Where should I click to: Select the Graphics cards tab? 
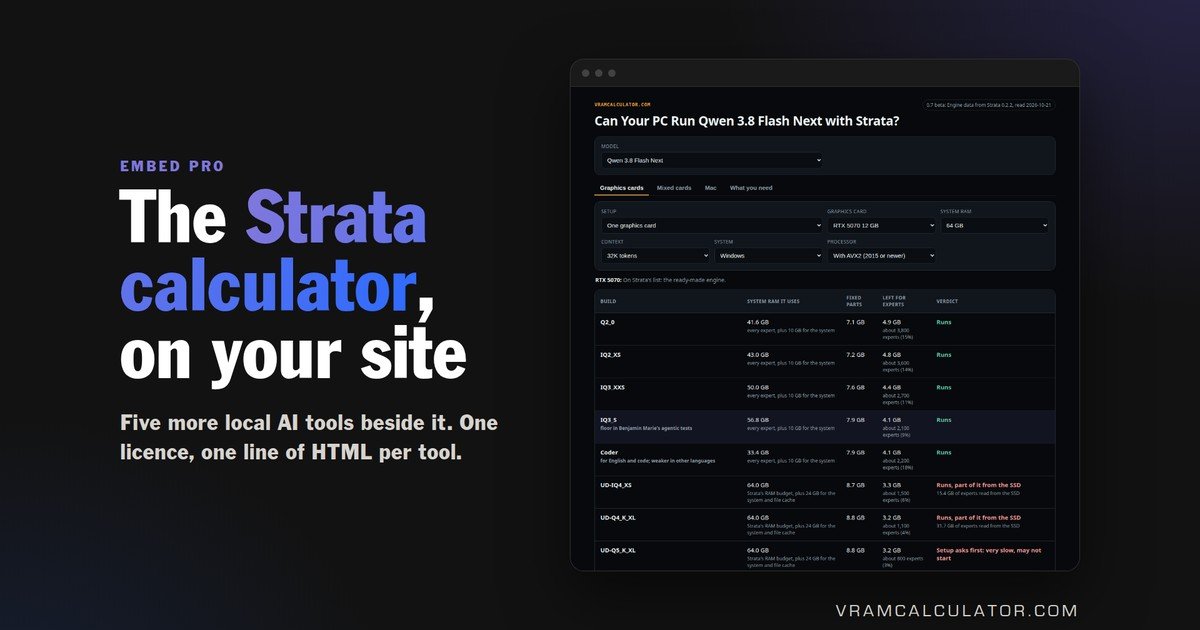622,188
